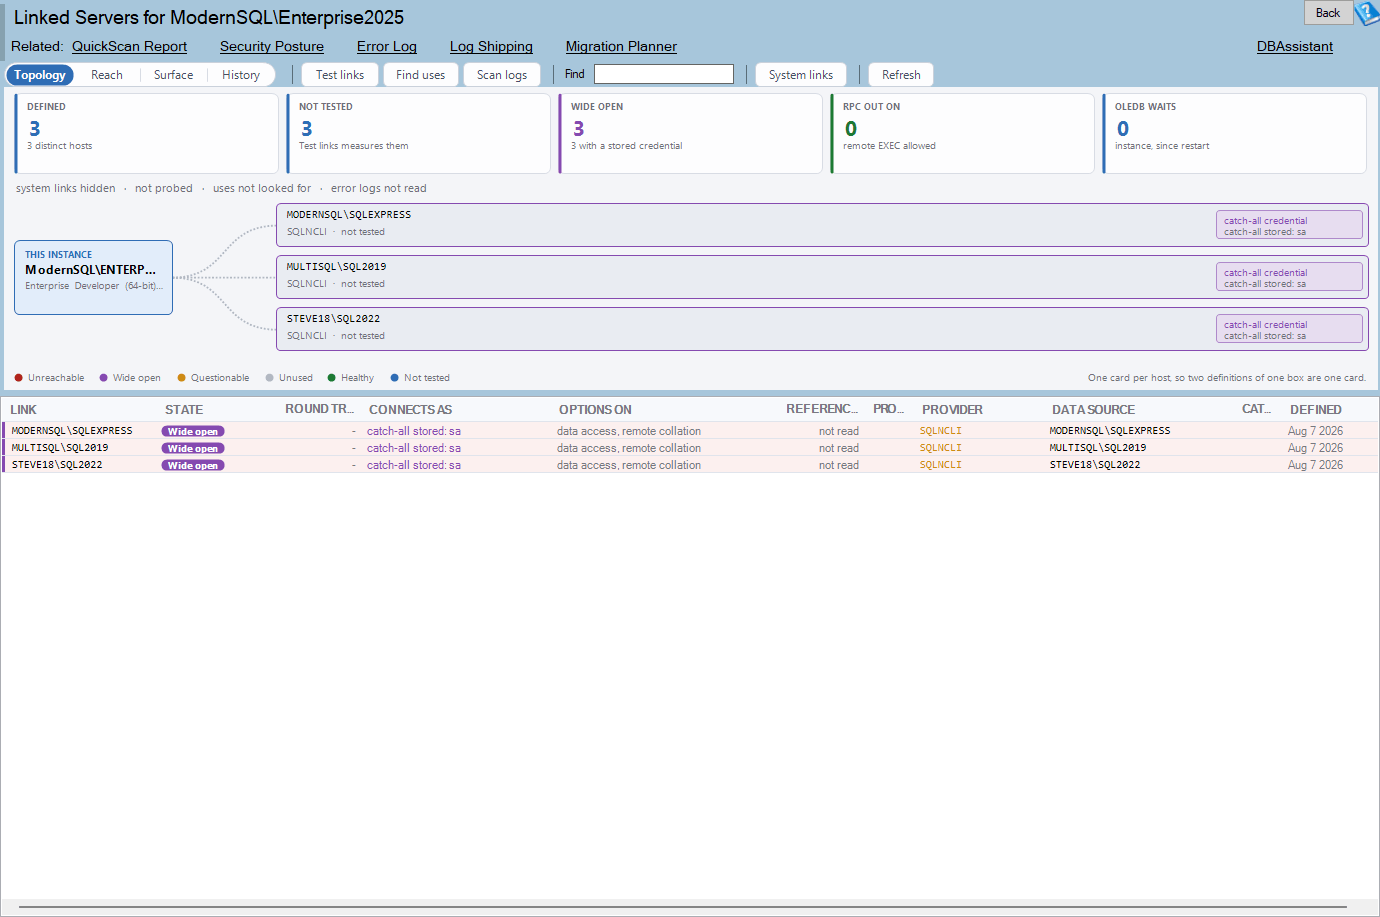Switch to the Surface tab
Viewport: 1380px width, 917px height.
tap(173, 75)
